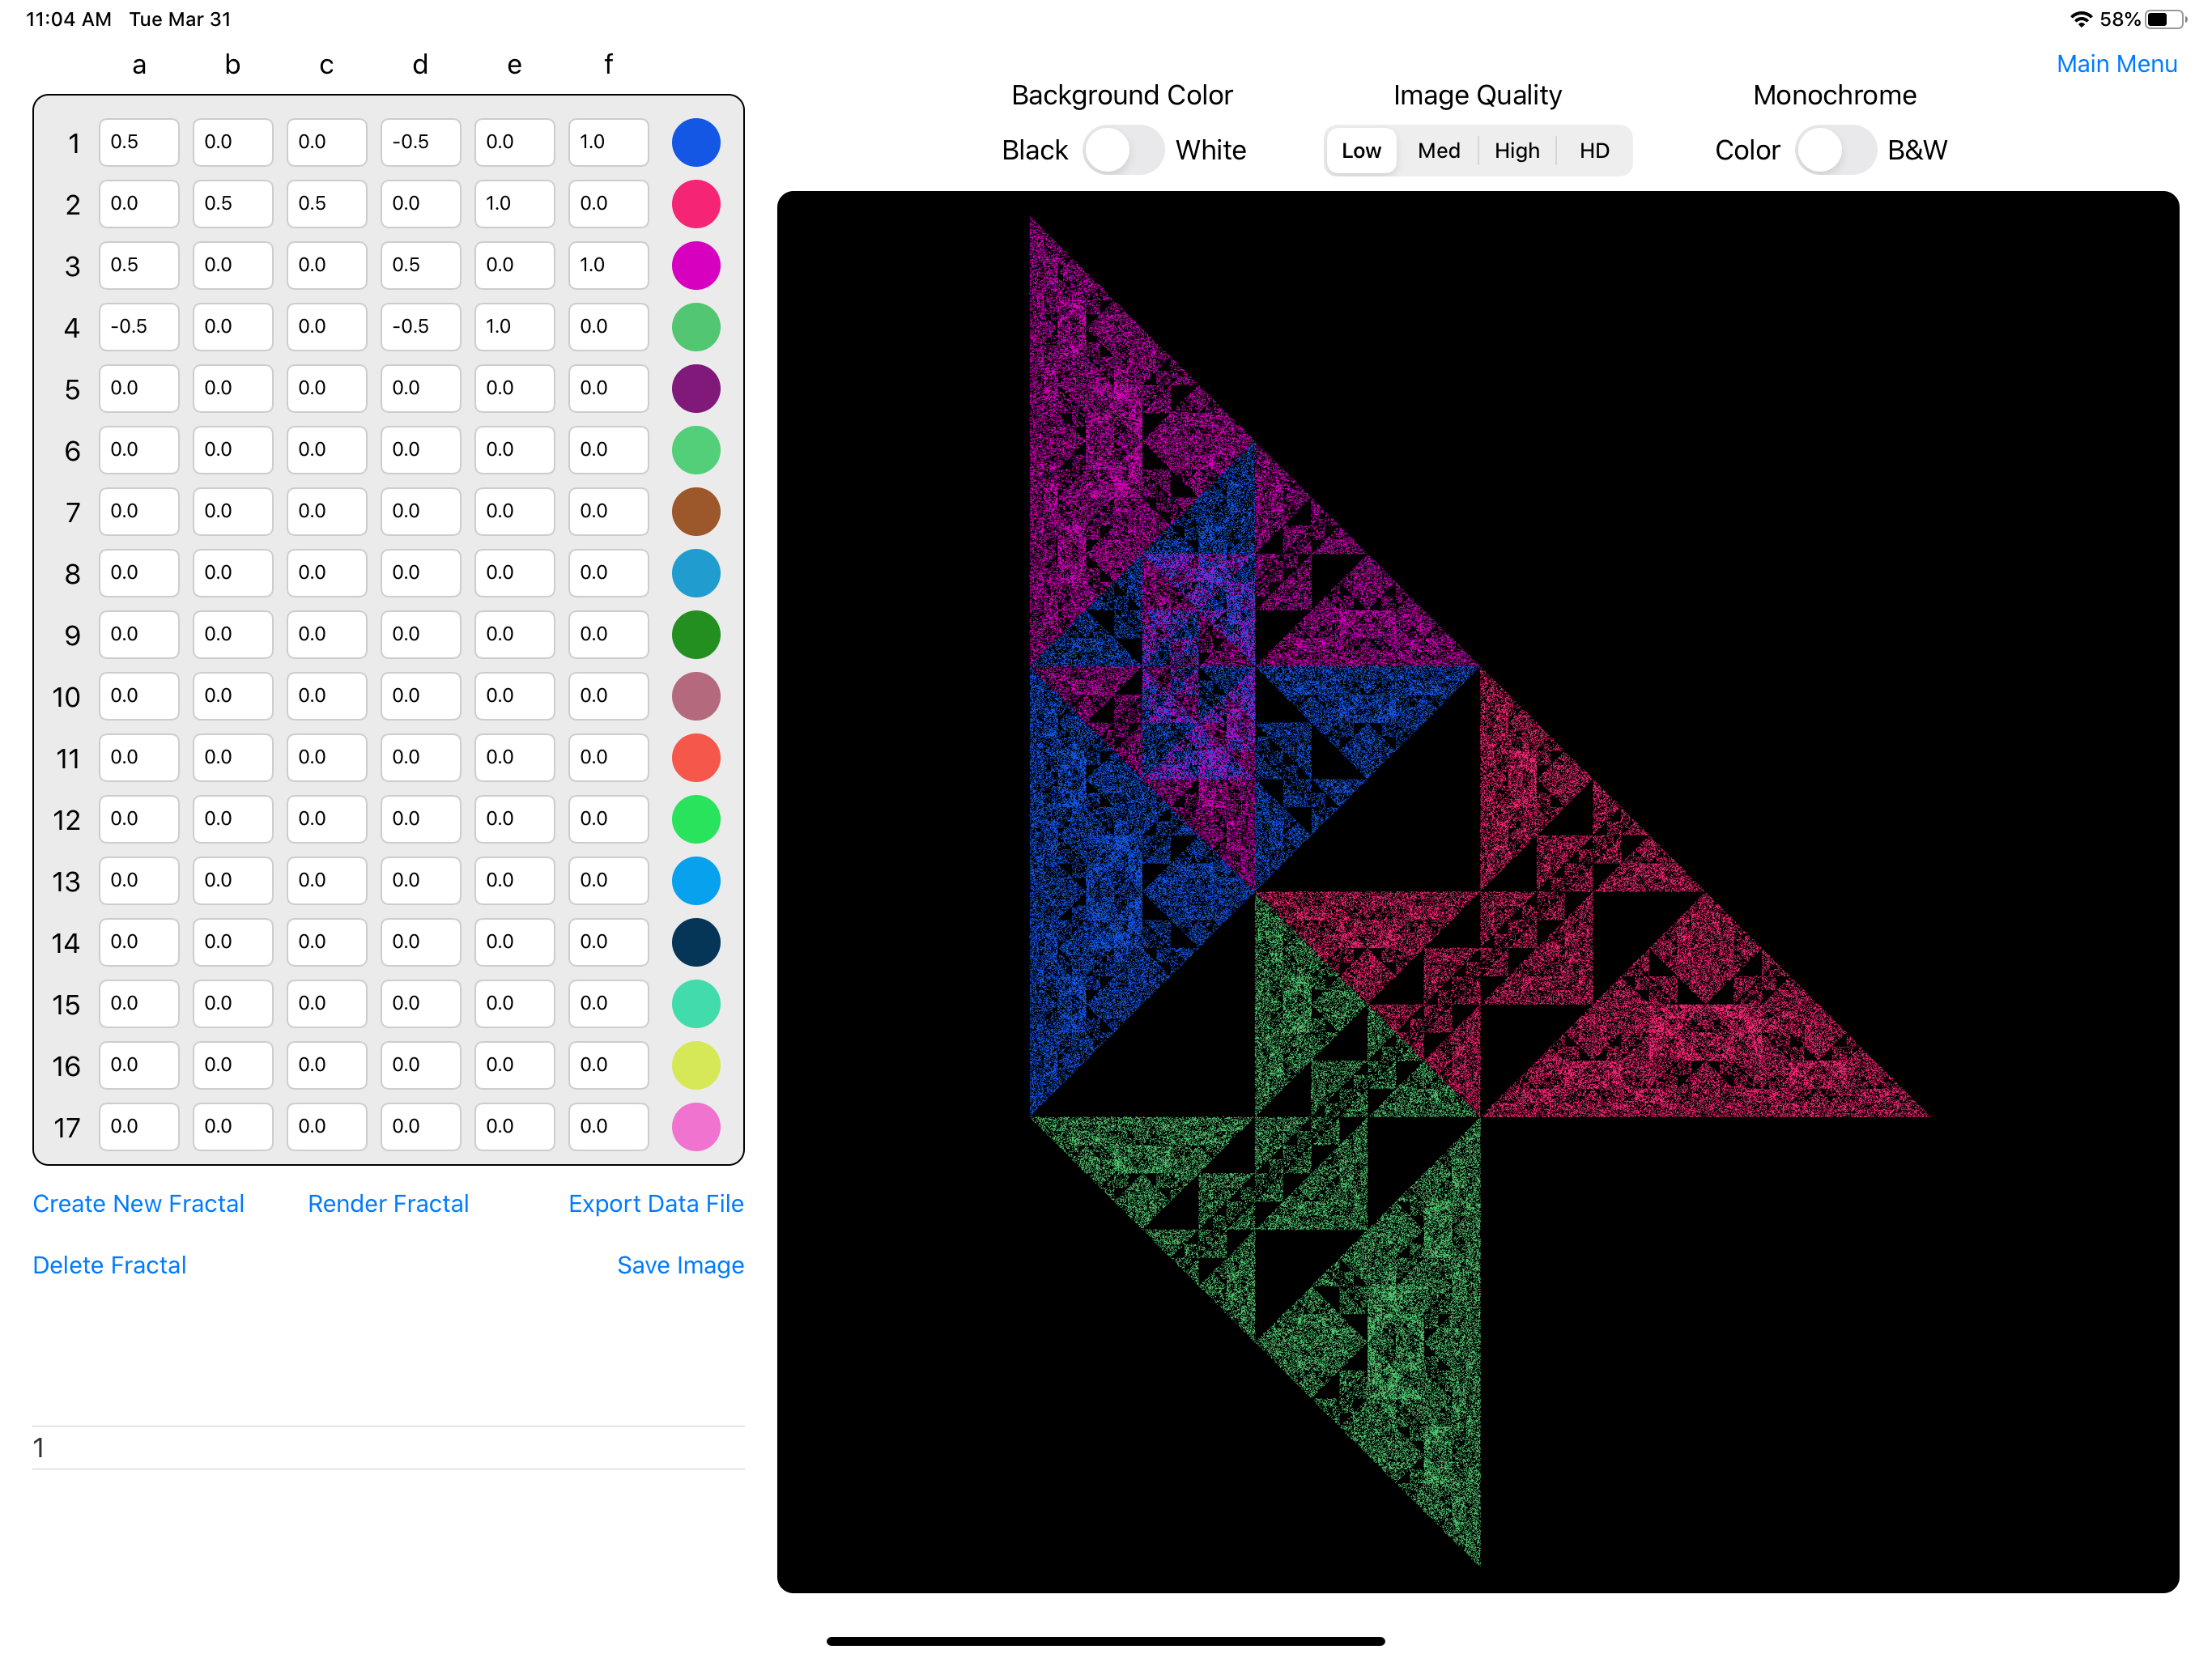Viewport: 2212px width, 1658px height.
Task: Switch image quality to HD
Action: (x=1593, y=151)
